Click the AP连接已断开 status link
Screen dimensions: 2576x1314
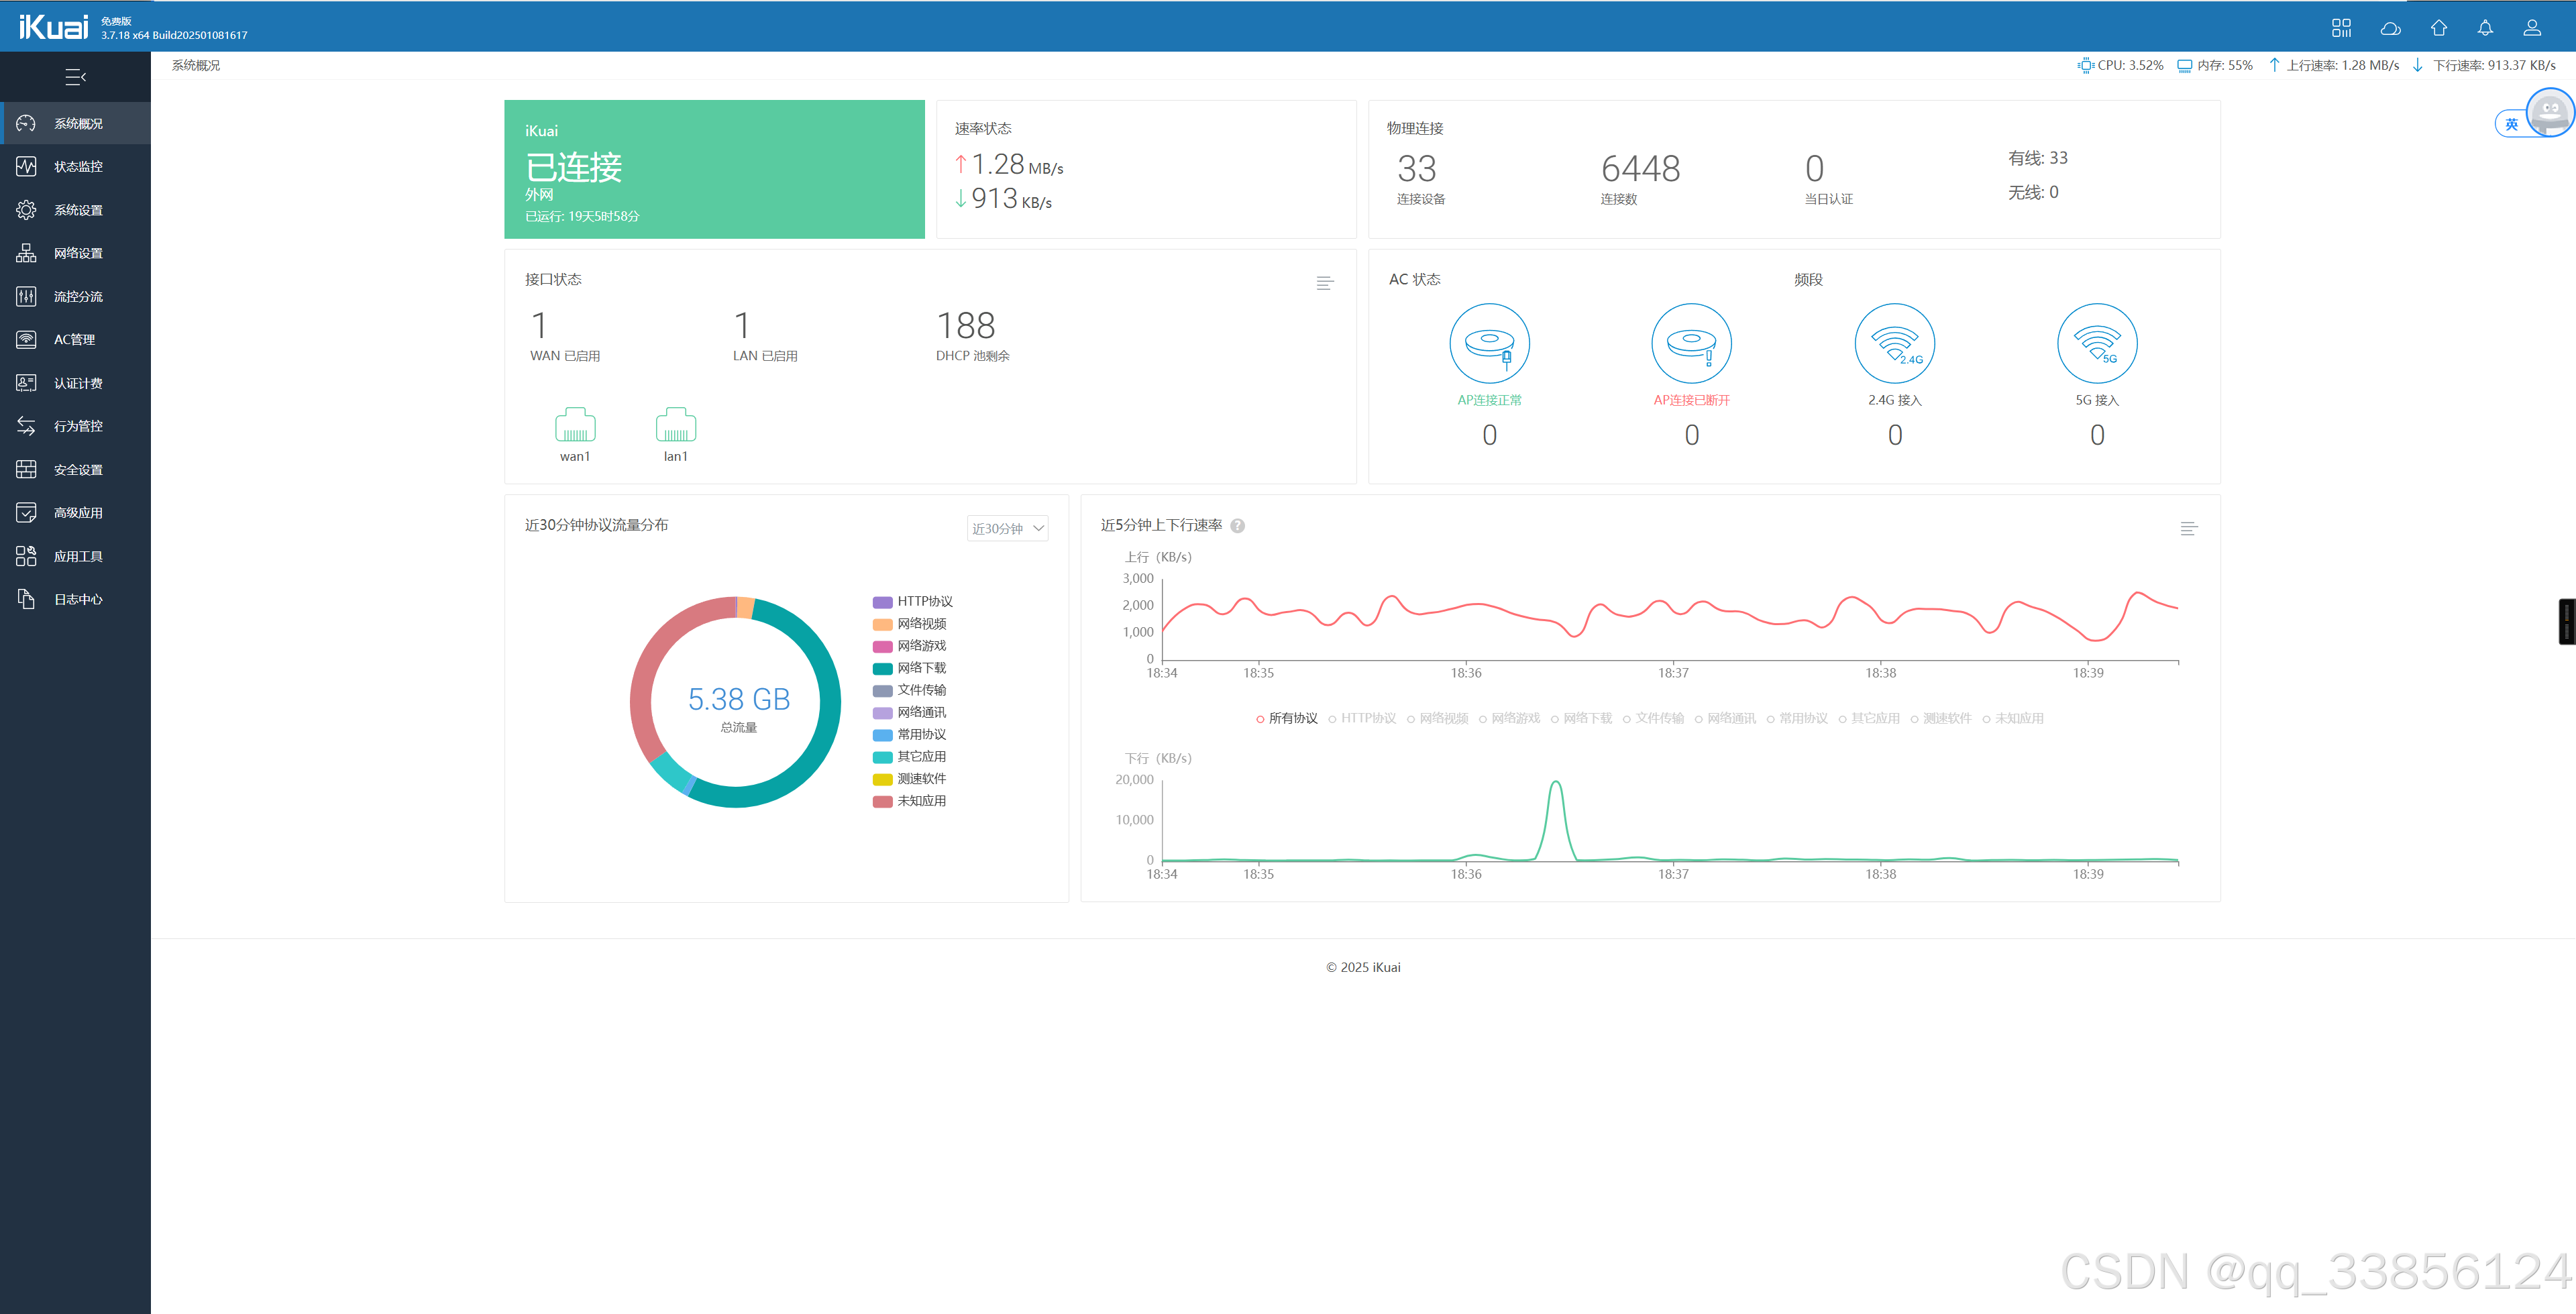(x=1691, y=400)
